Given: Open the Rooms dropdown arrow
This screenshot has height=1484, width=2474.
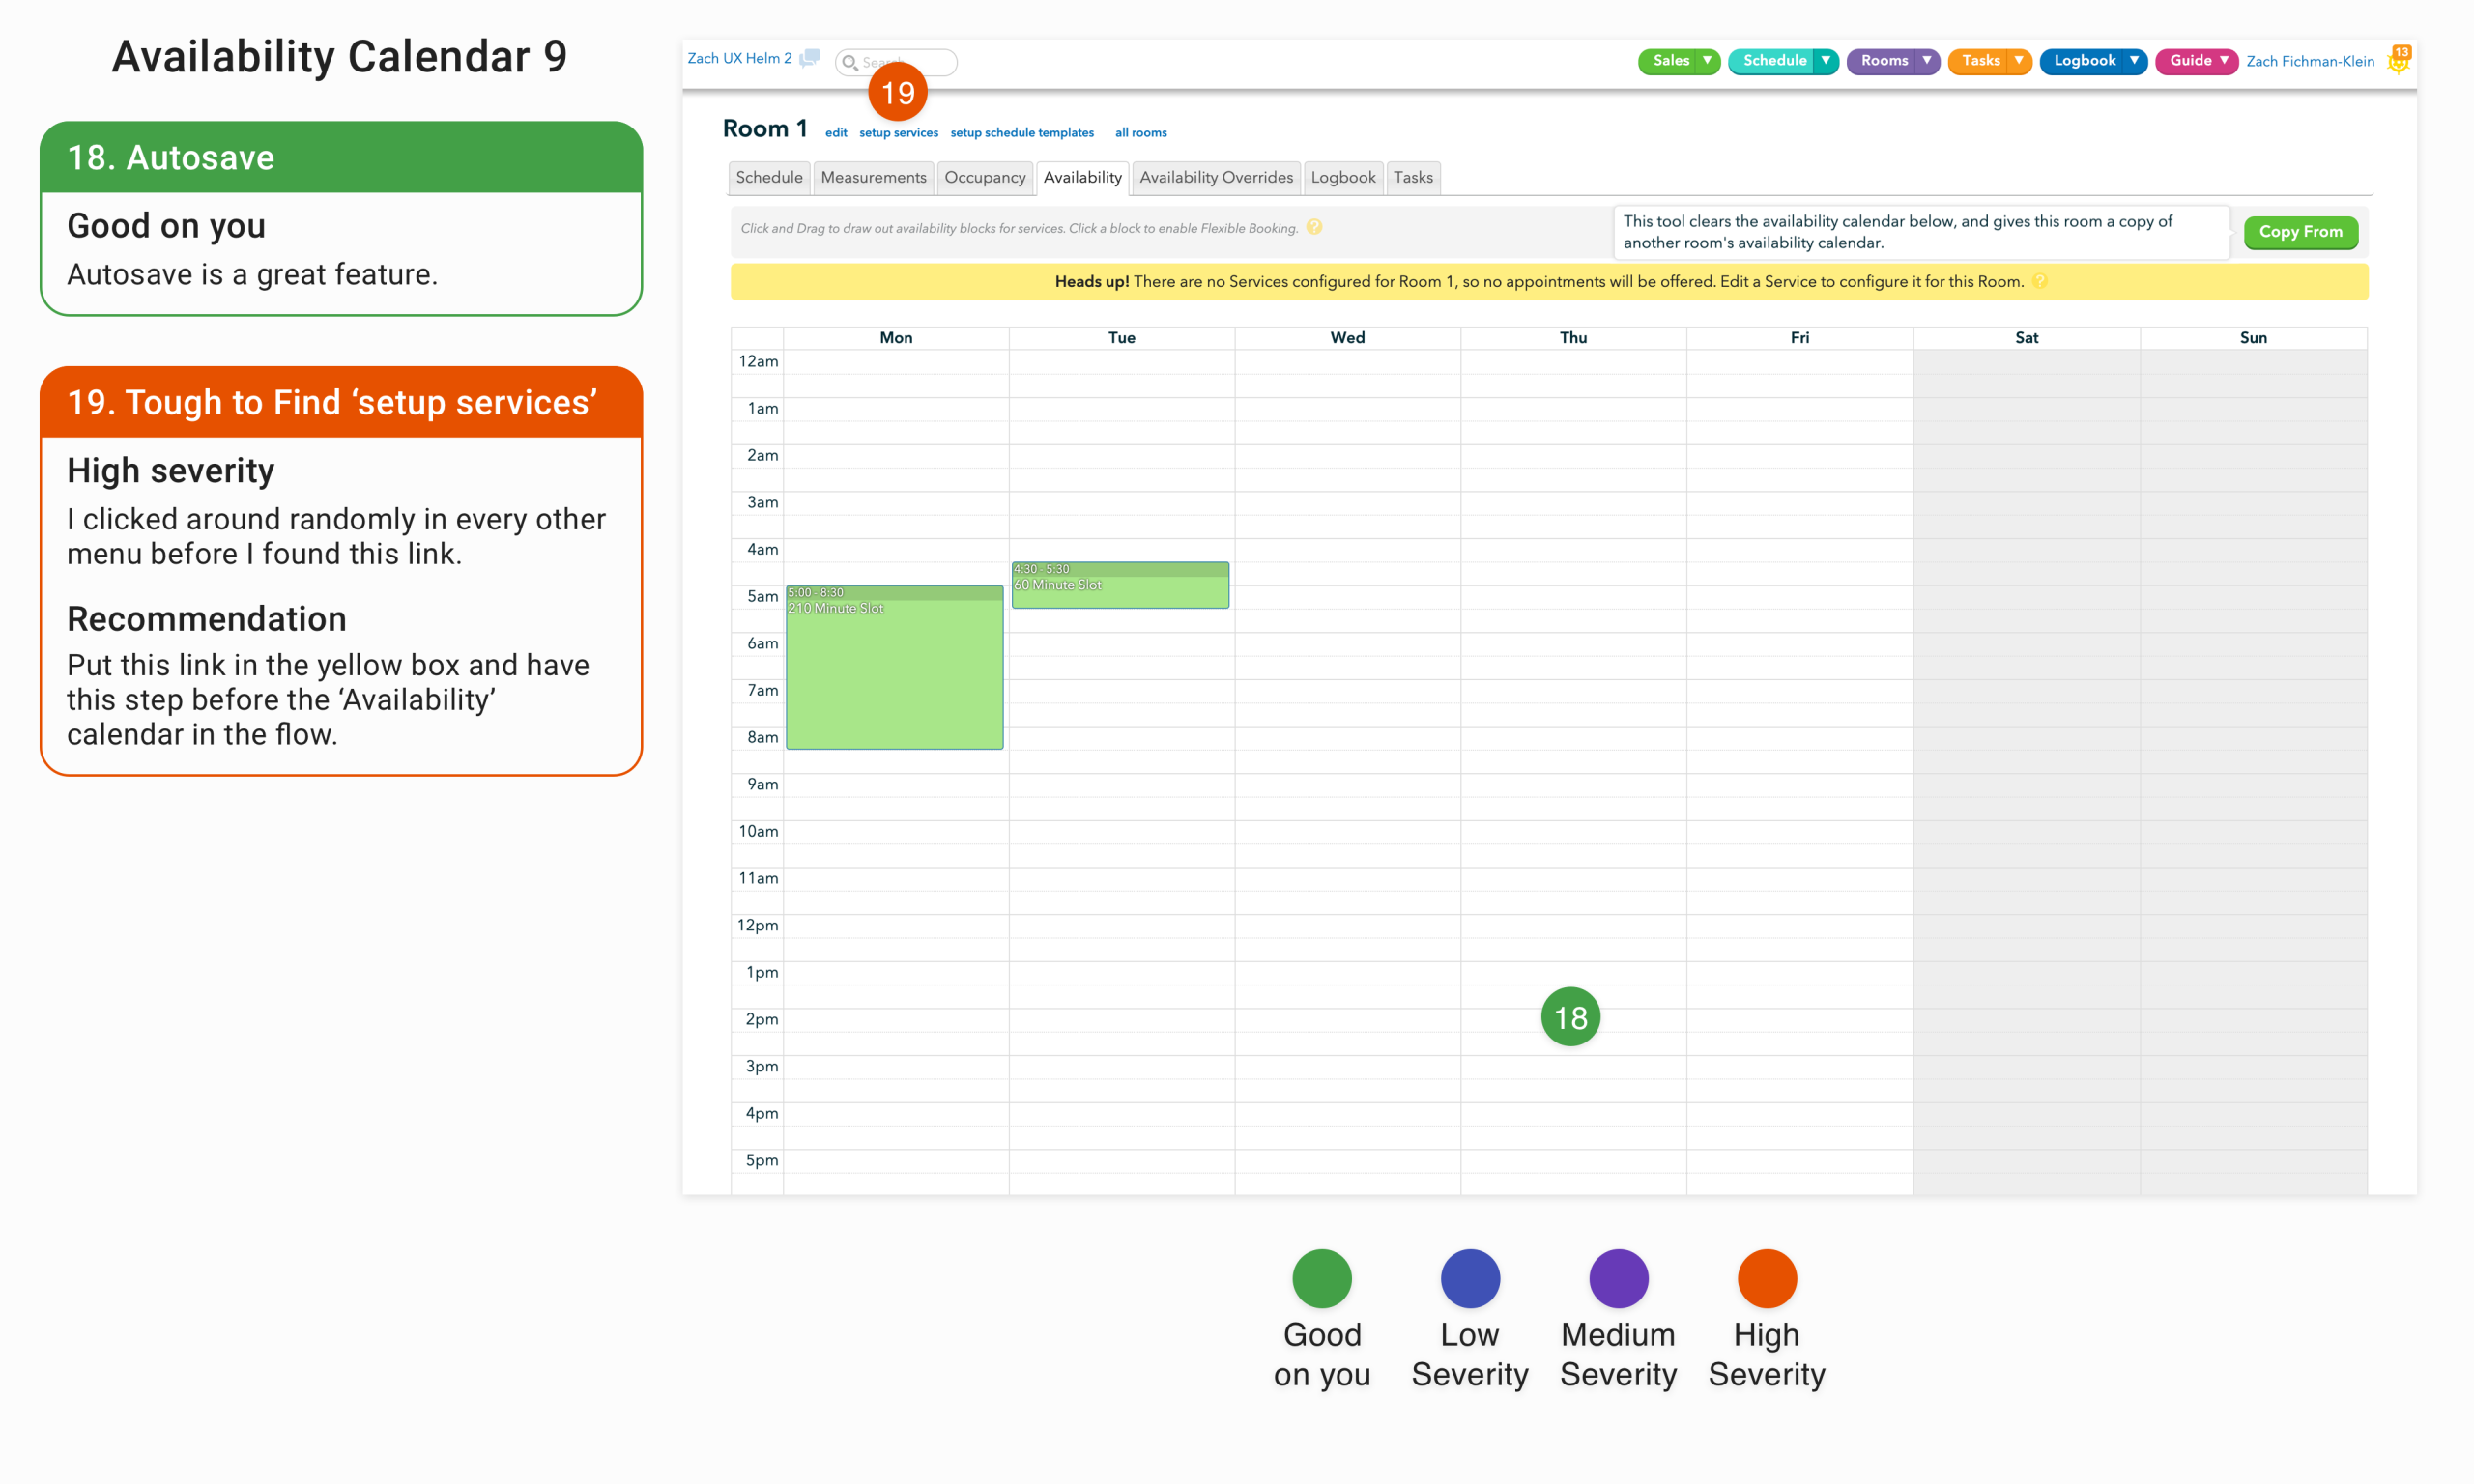Looking at the screenshot, I should [x=1926, y=61].
